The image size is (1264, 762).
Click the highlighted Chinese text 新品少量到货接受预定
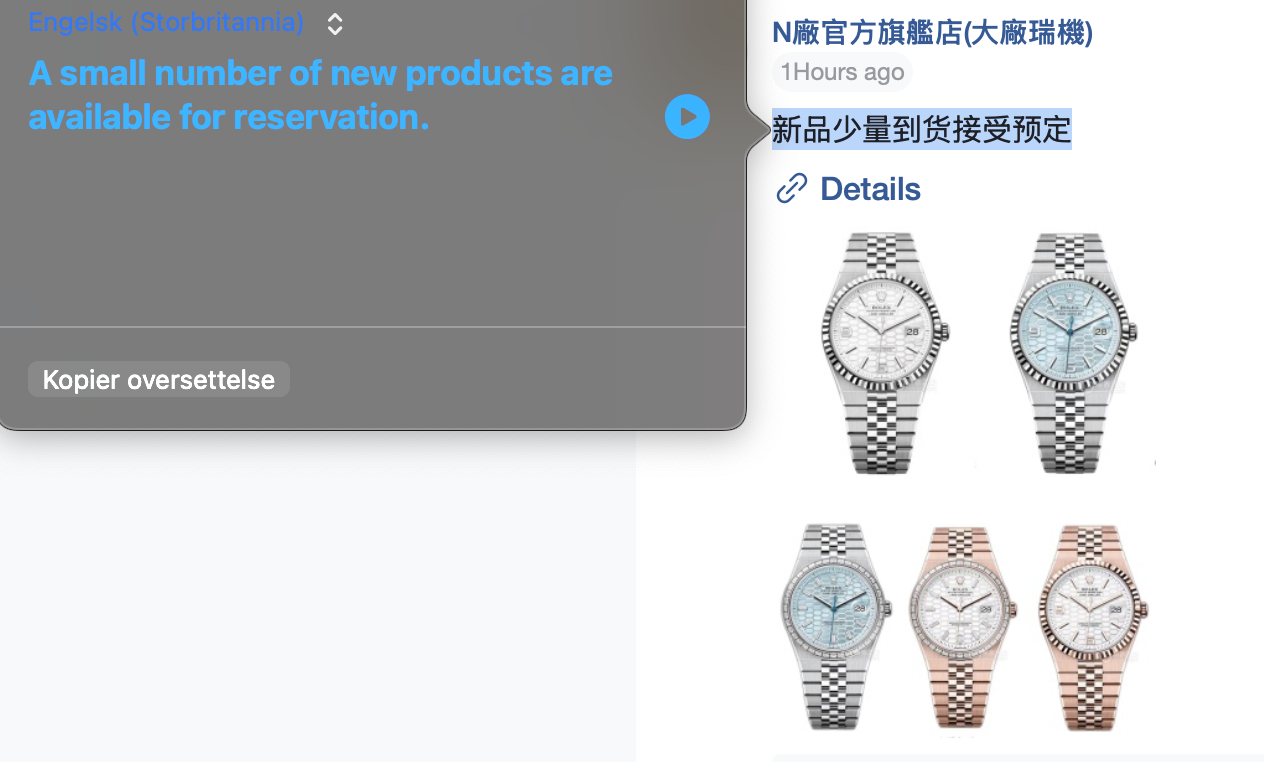pos(921,129)
